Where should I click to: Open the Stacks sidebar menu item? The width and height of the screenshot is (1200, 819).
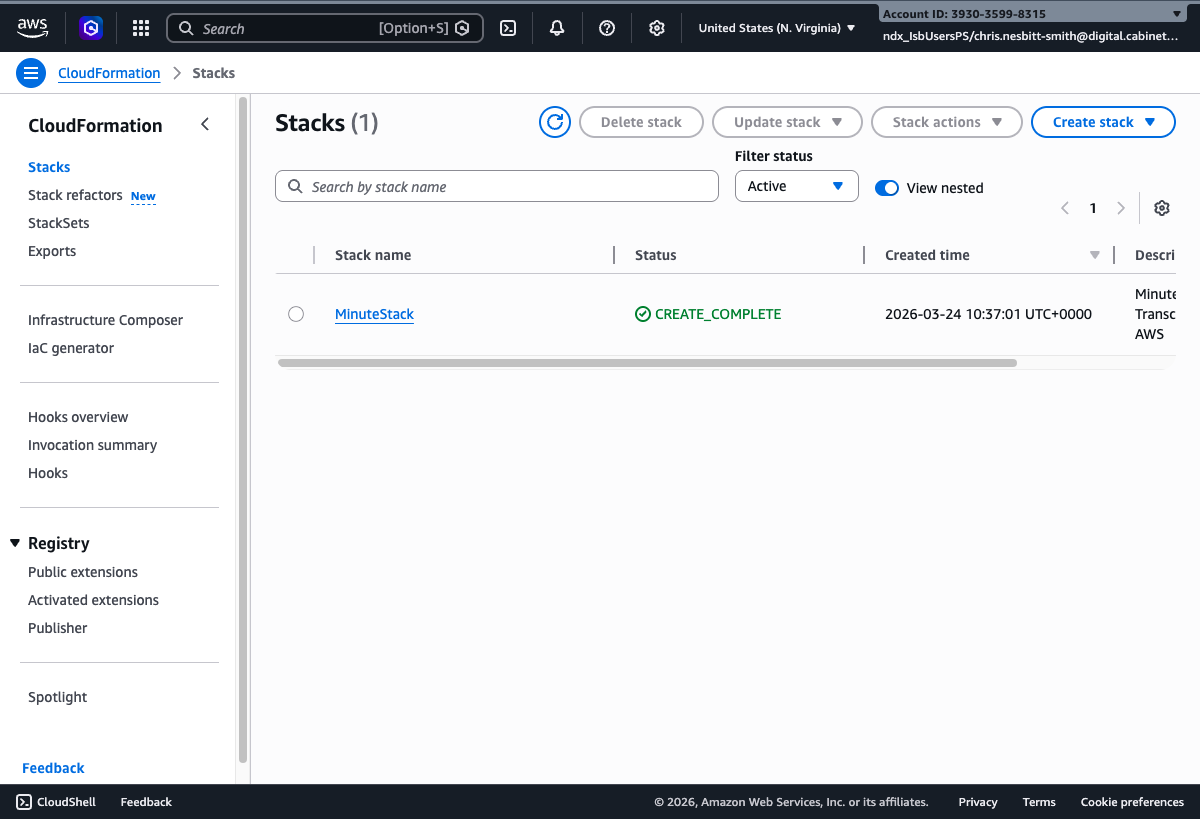(48, 166)
